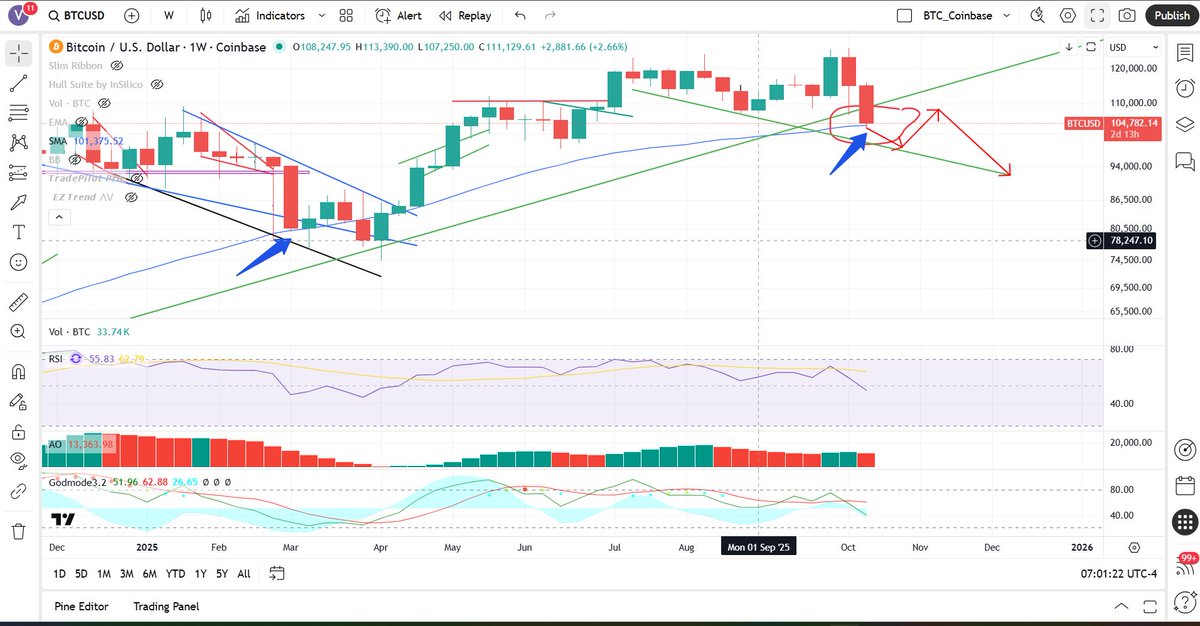Screen dimensions: 1200x626
Task: Open indicator templates grid icon
Action: 345,16
